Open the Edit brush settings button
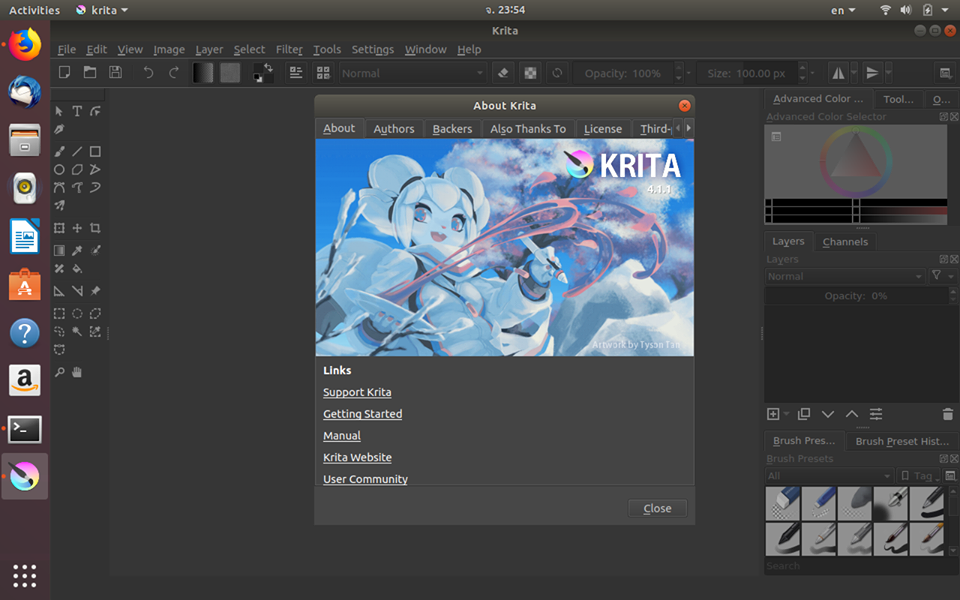This screenshot has height=600, width=960. click(296, 73)
